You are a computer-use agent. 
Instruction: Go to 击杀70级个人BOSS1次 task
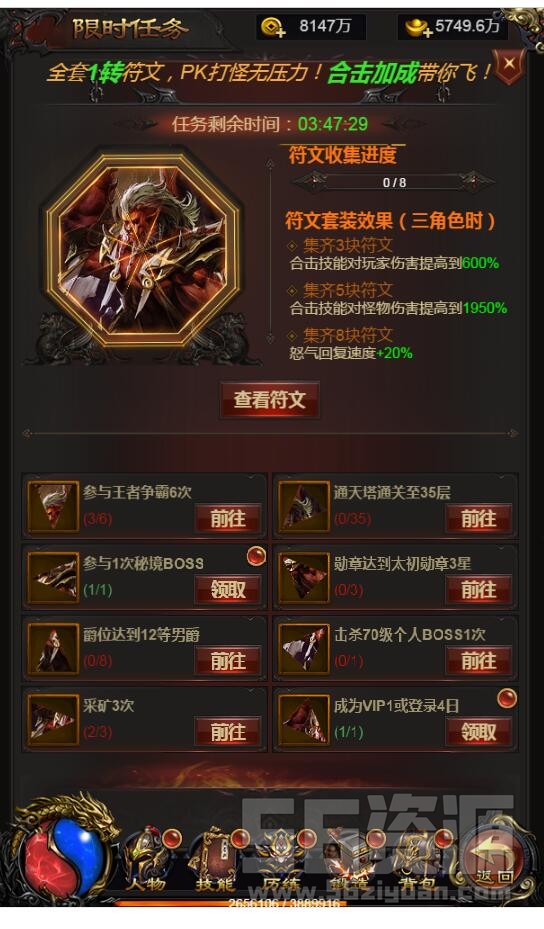pos(479,661)
